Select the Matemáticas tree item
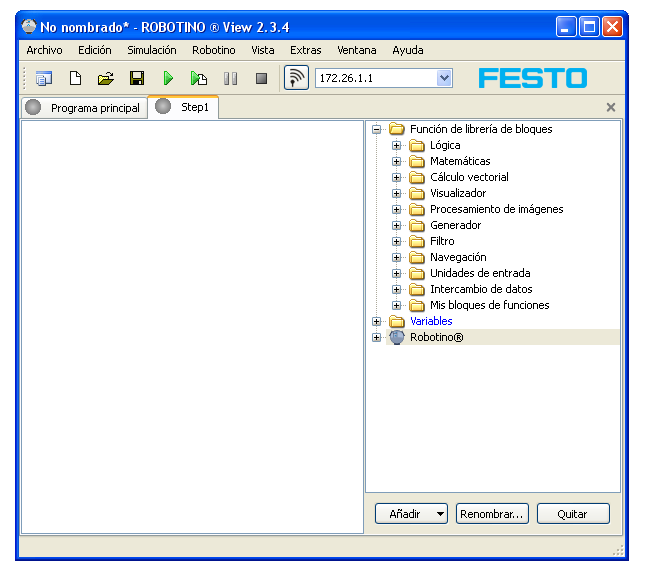Screen dimensions: 655x574 point(460,161)
